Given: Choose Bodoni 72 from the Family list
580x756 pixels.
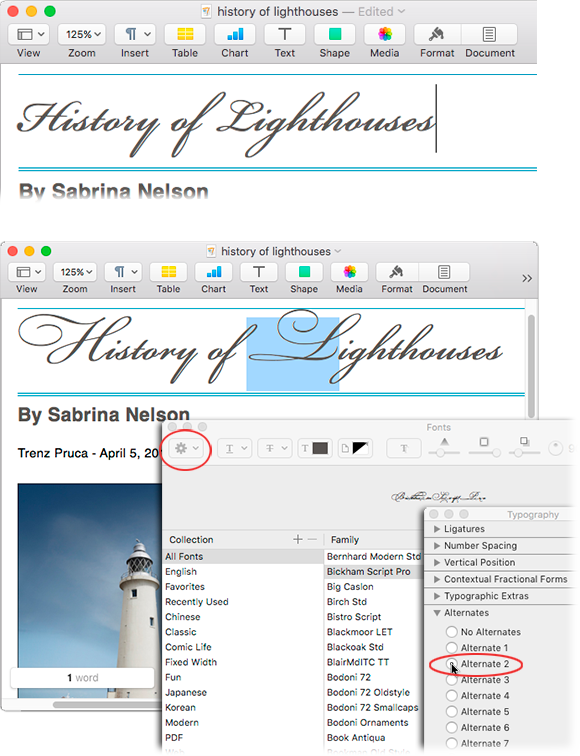Looking at the screenshot, I should coord(349,677).
